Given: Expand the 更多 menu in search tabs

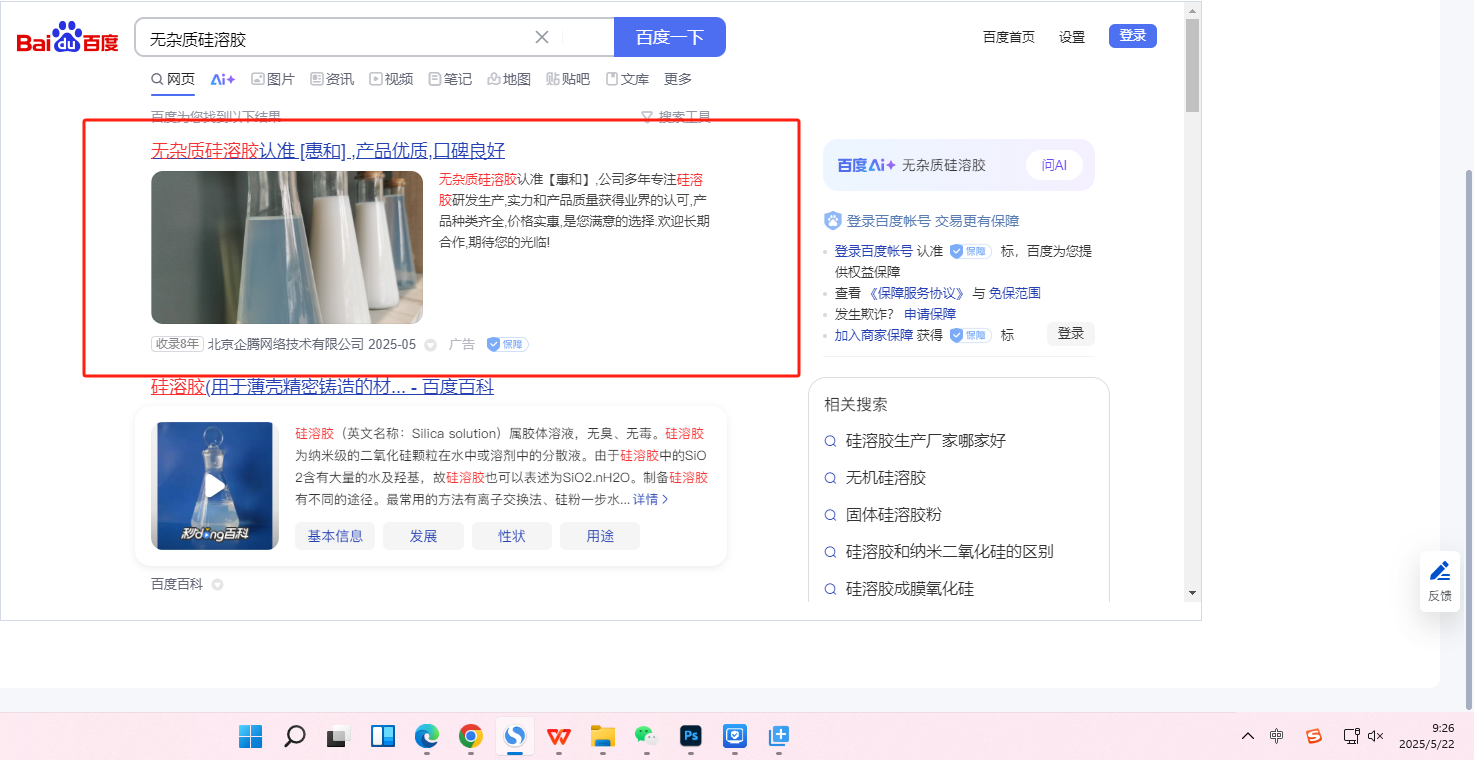Looking at the screenshot, I should click(x=677, y=79).
